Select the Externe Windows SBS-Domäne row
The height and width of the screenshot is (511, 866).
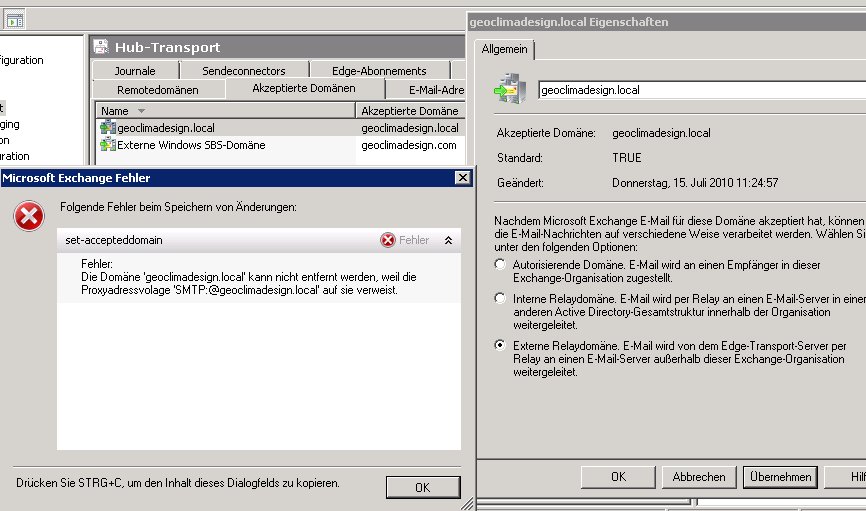[280, 145]
